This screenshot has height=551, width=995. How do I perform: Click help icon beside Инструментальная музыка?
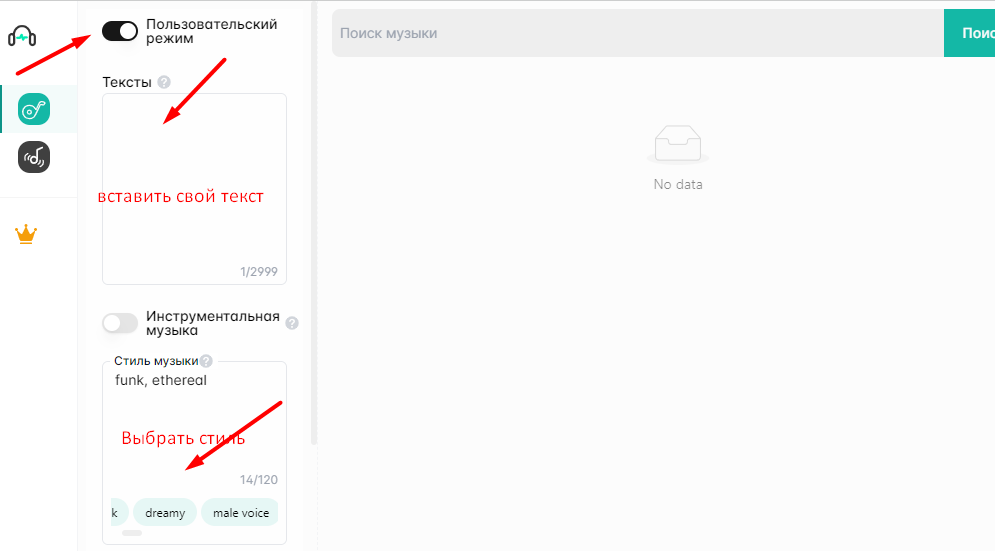point(292,323)
